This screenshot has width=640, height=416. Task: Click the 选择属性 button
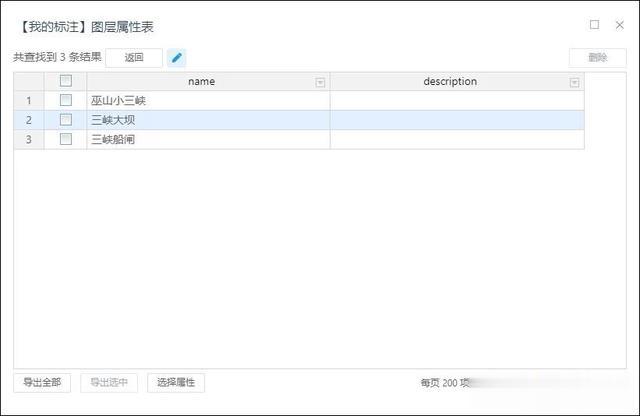tap(176, 383)
